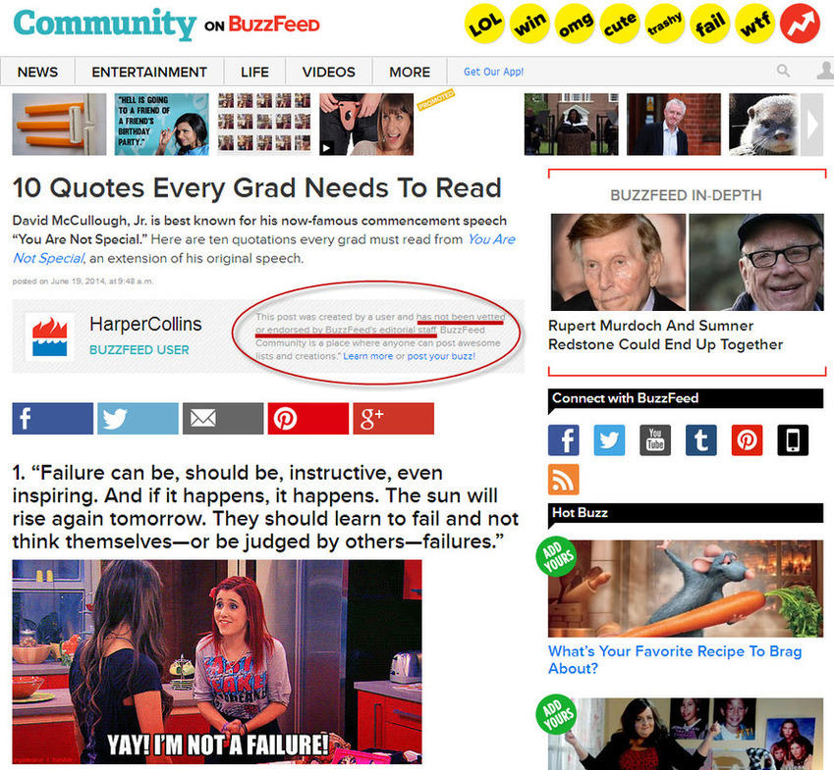Click Add Yours badge on Ratatouille image

click(x=557, y=557)
